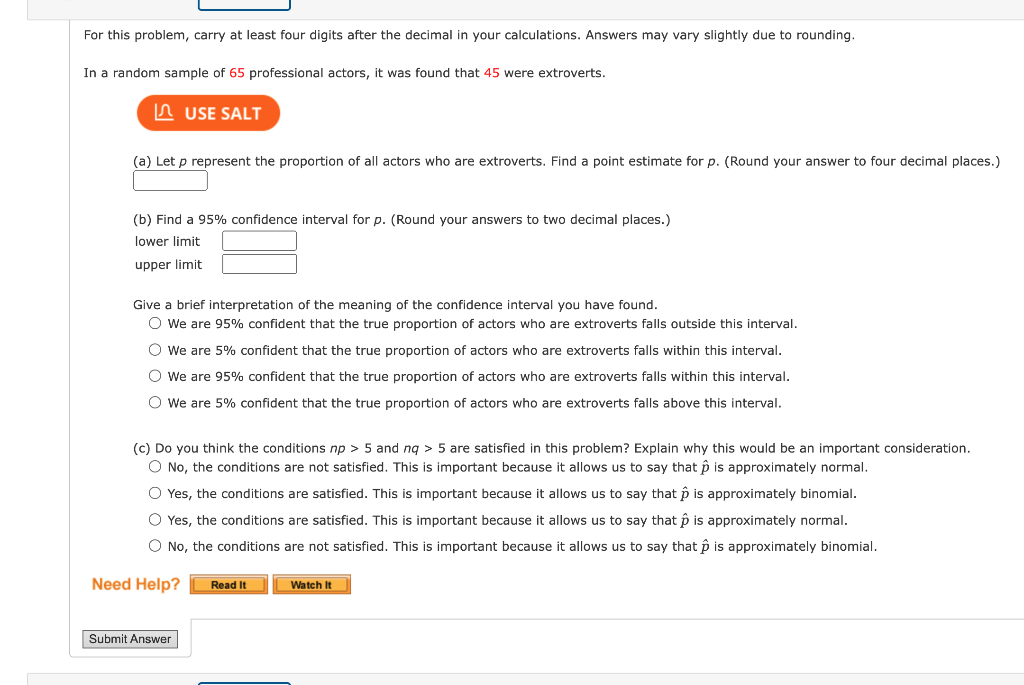Click the upper limit input field
This screenshot has height=685, width=1024.
[x=259, y=263]
